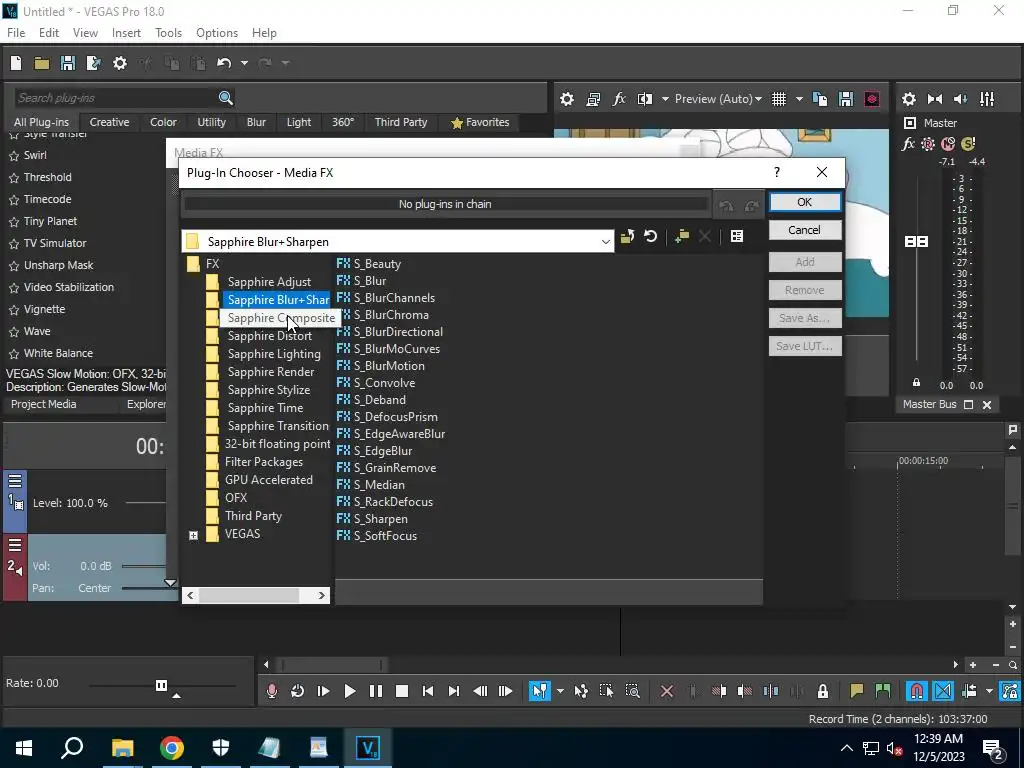Image resolution: width=1024 pixels, height=768 pixels.
Task: Open Video Output FX in preview toolbar
Action: coord(618,99)
